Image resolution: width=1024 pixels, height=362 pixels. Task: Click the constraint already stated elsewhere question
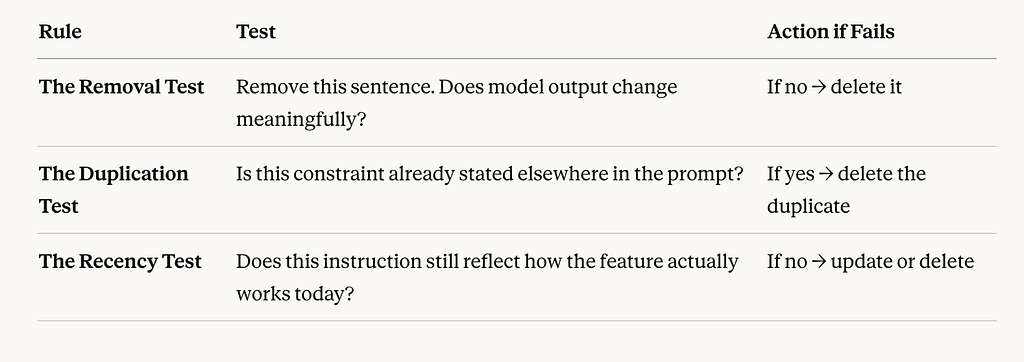click(490, 174)
